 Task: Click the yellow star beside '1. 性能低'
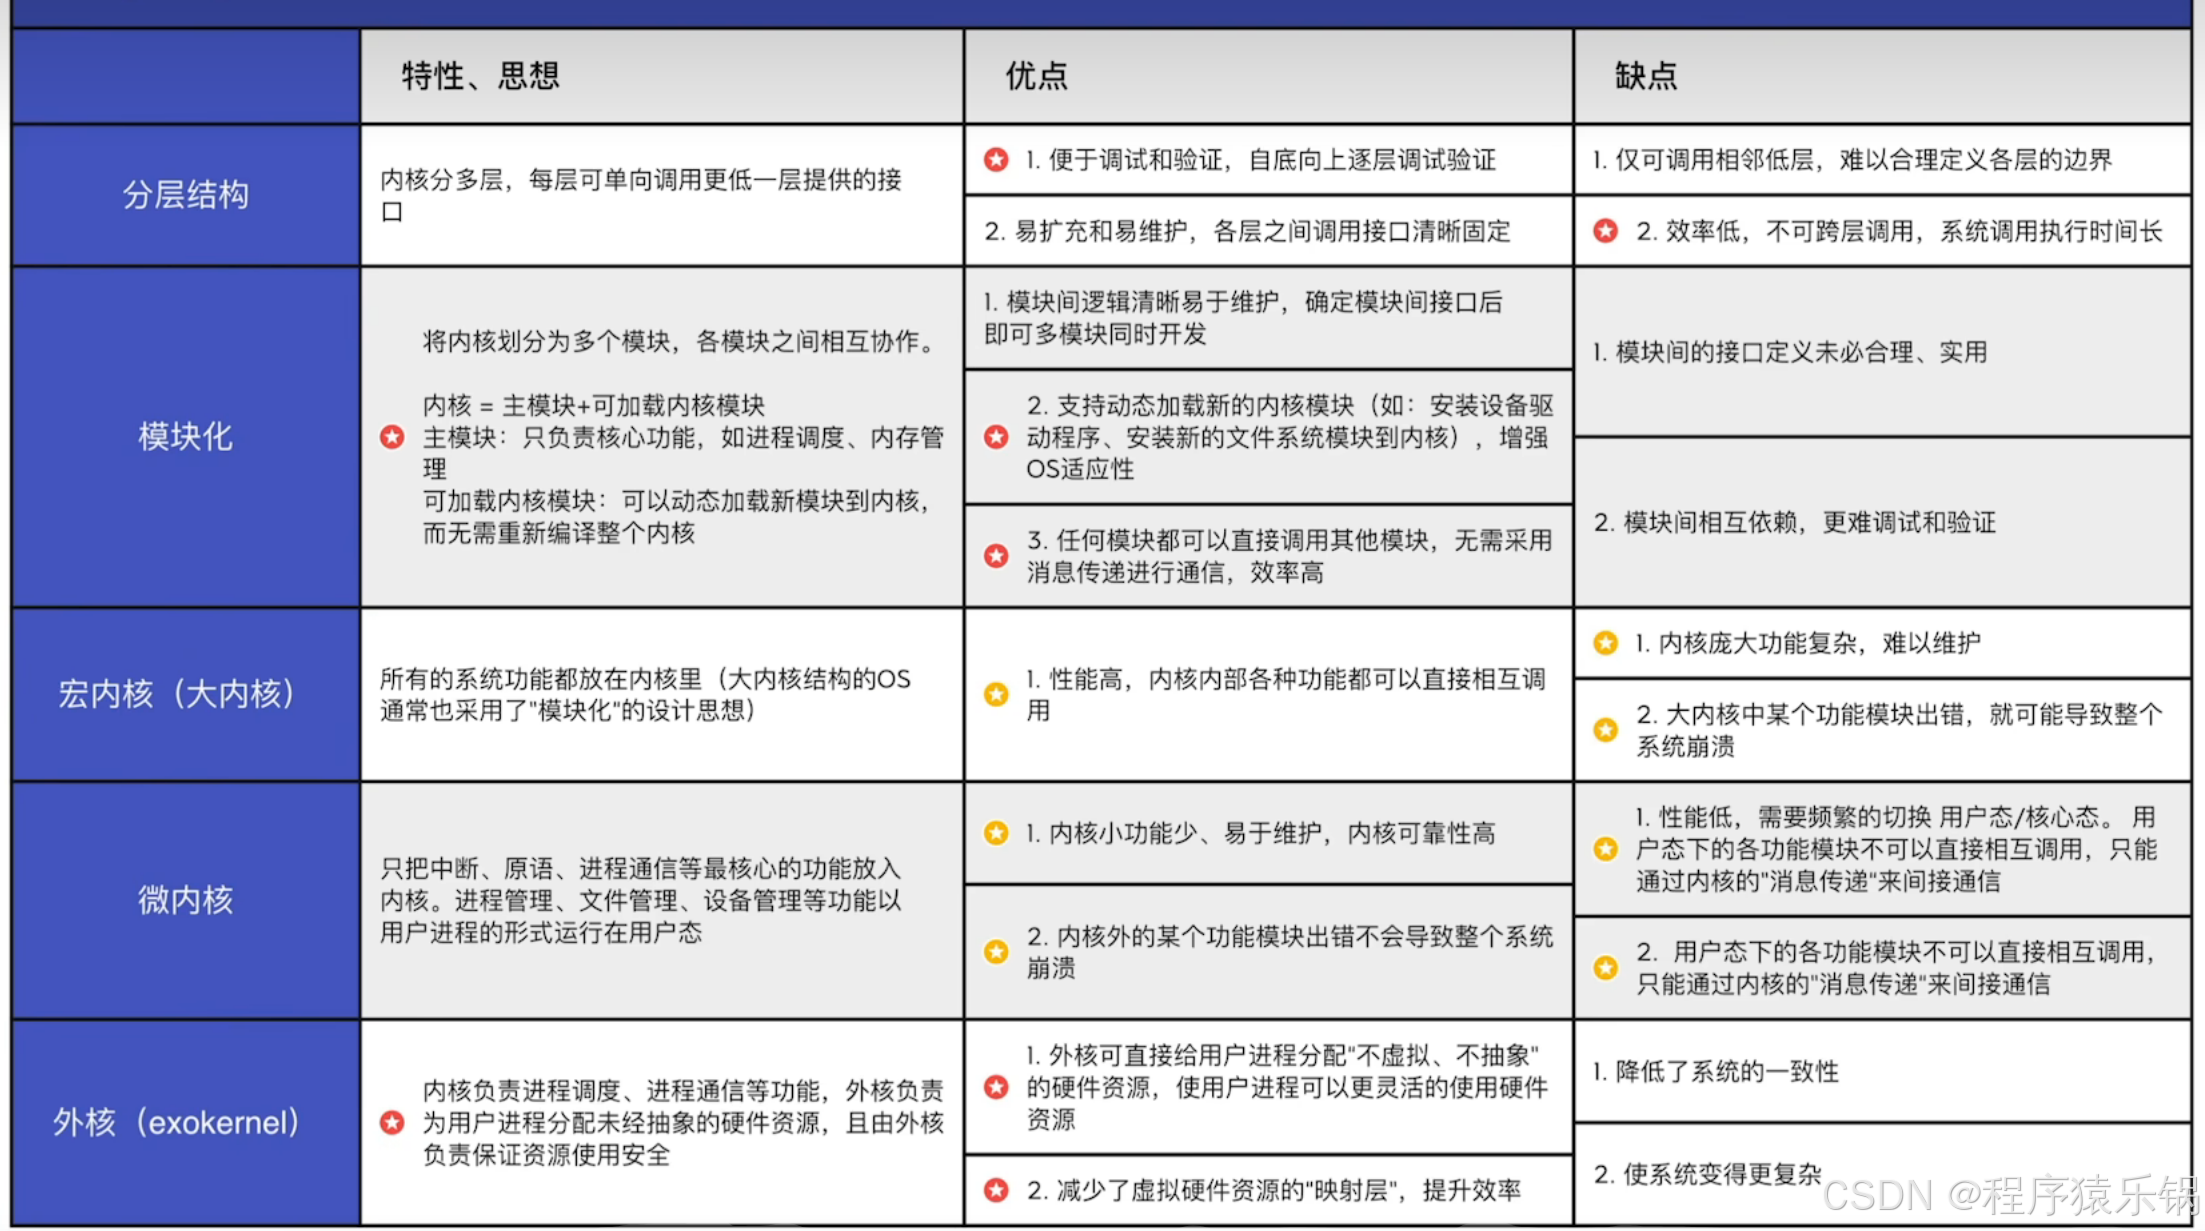[x=1606, y=849]
